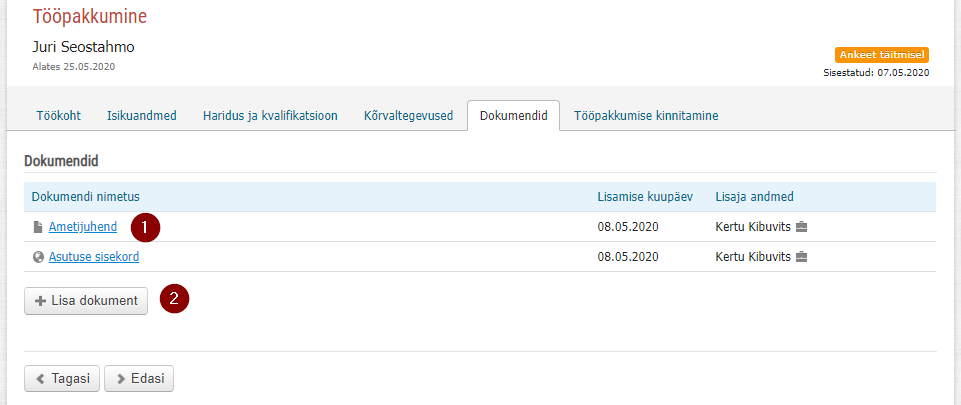Click the right chevron on Edasi
Viewport: 961px width, 405px height.
point(121,379)
